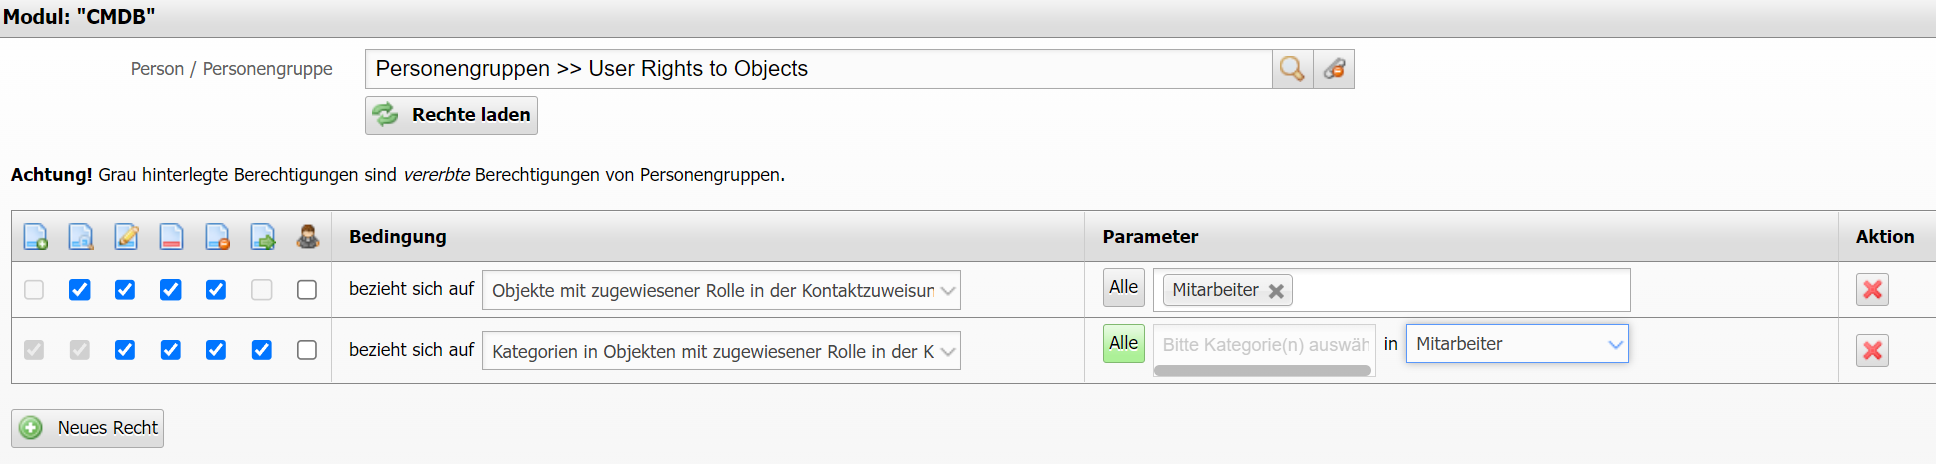Delete the first rights row with red X
This screenshot has height=464, width=1936.
[x=1872, y=290]
